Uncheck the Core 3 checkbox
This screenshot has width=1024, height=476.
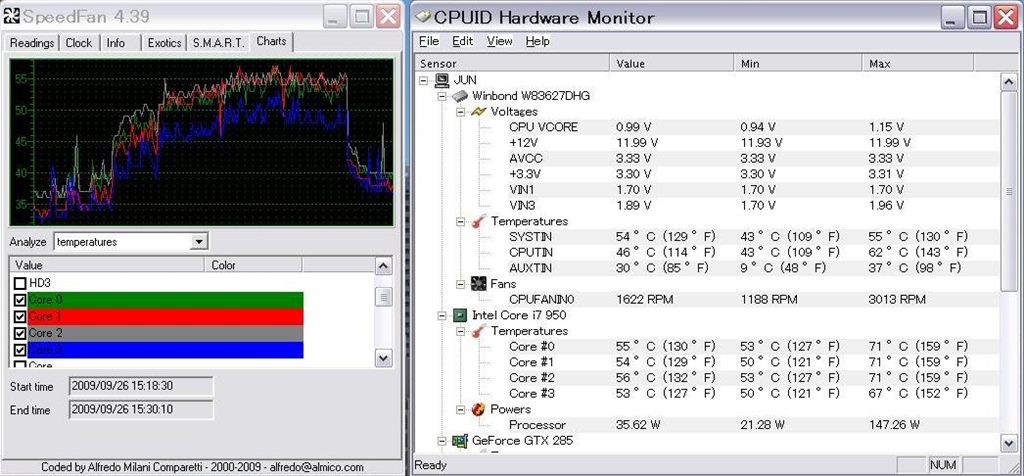pos(20,350)
